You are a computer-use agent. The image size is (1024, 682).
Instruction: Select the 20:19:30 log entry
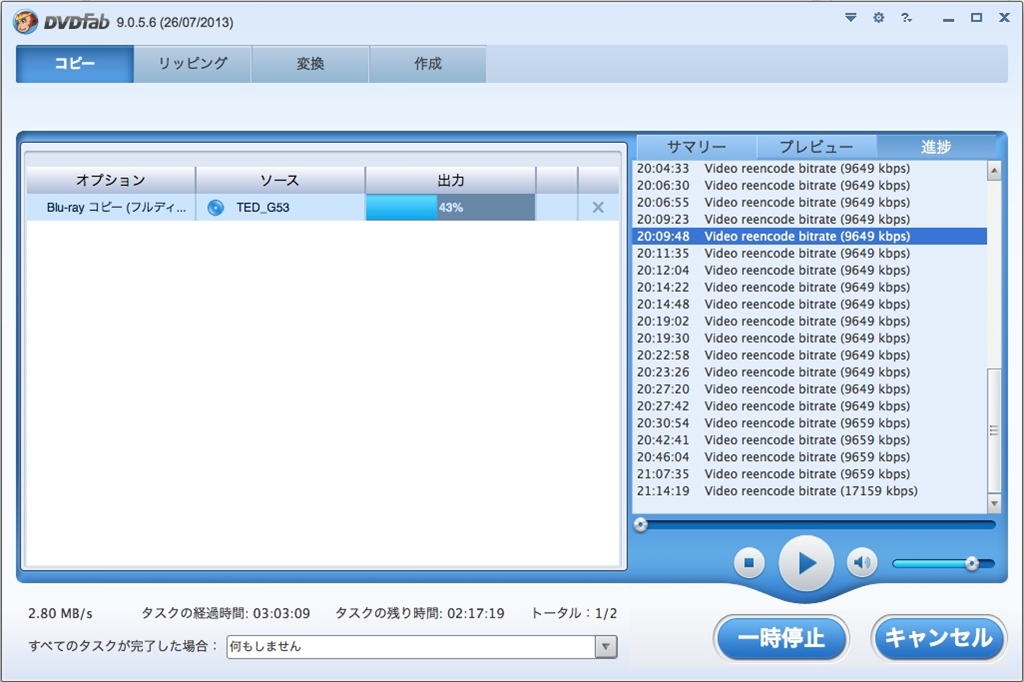coord(810,338)
